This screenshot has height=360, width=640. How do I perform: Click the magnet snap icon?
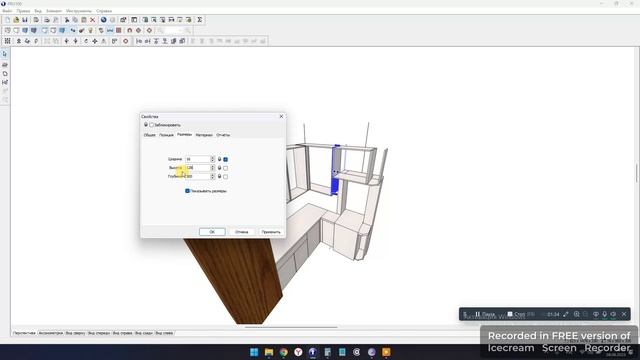[130, 30]
